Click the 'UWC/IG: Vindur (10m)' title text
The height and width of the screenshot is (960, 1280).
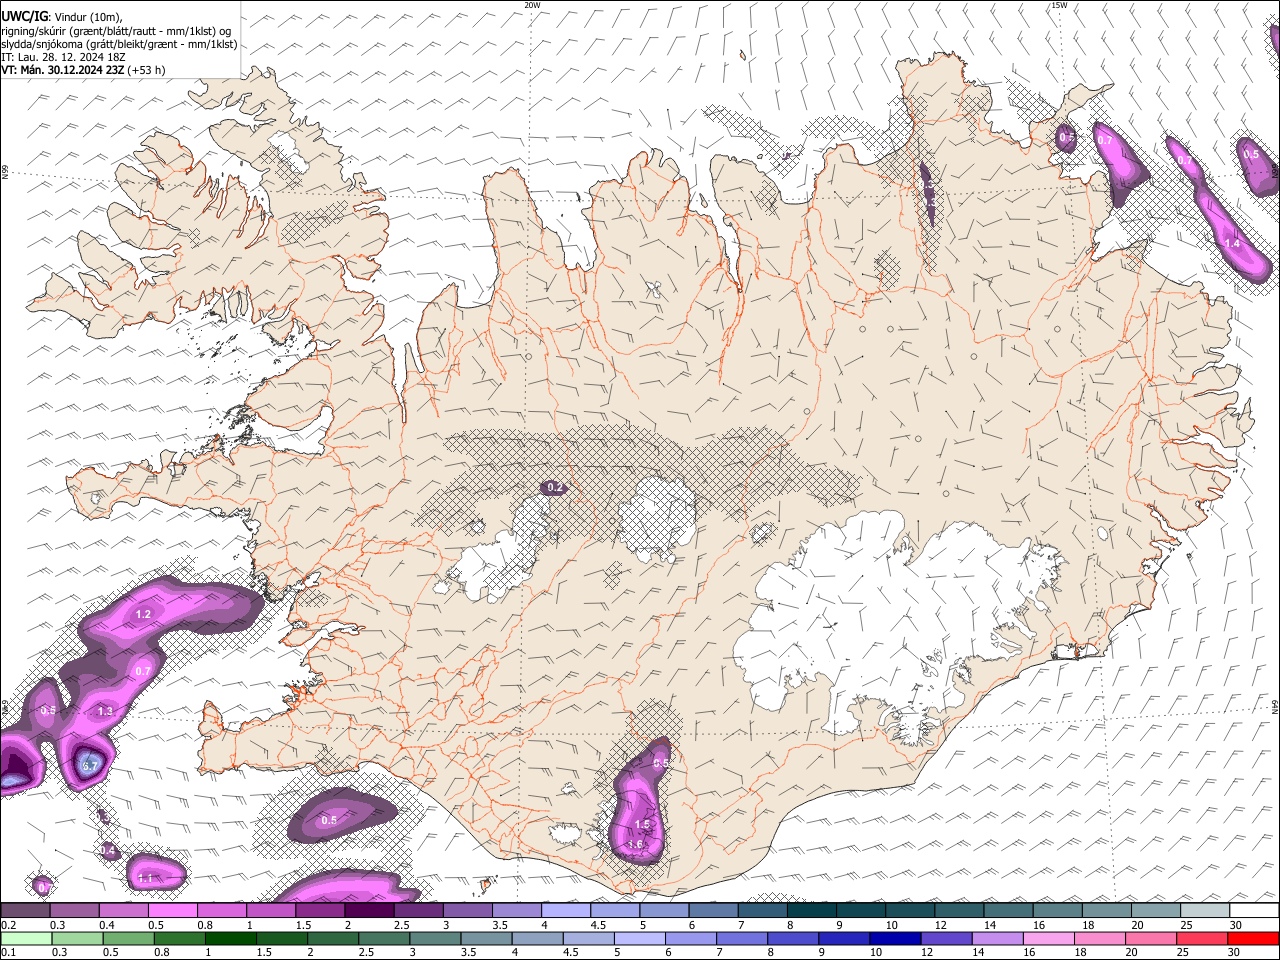tap(61, 17)
